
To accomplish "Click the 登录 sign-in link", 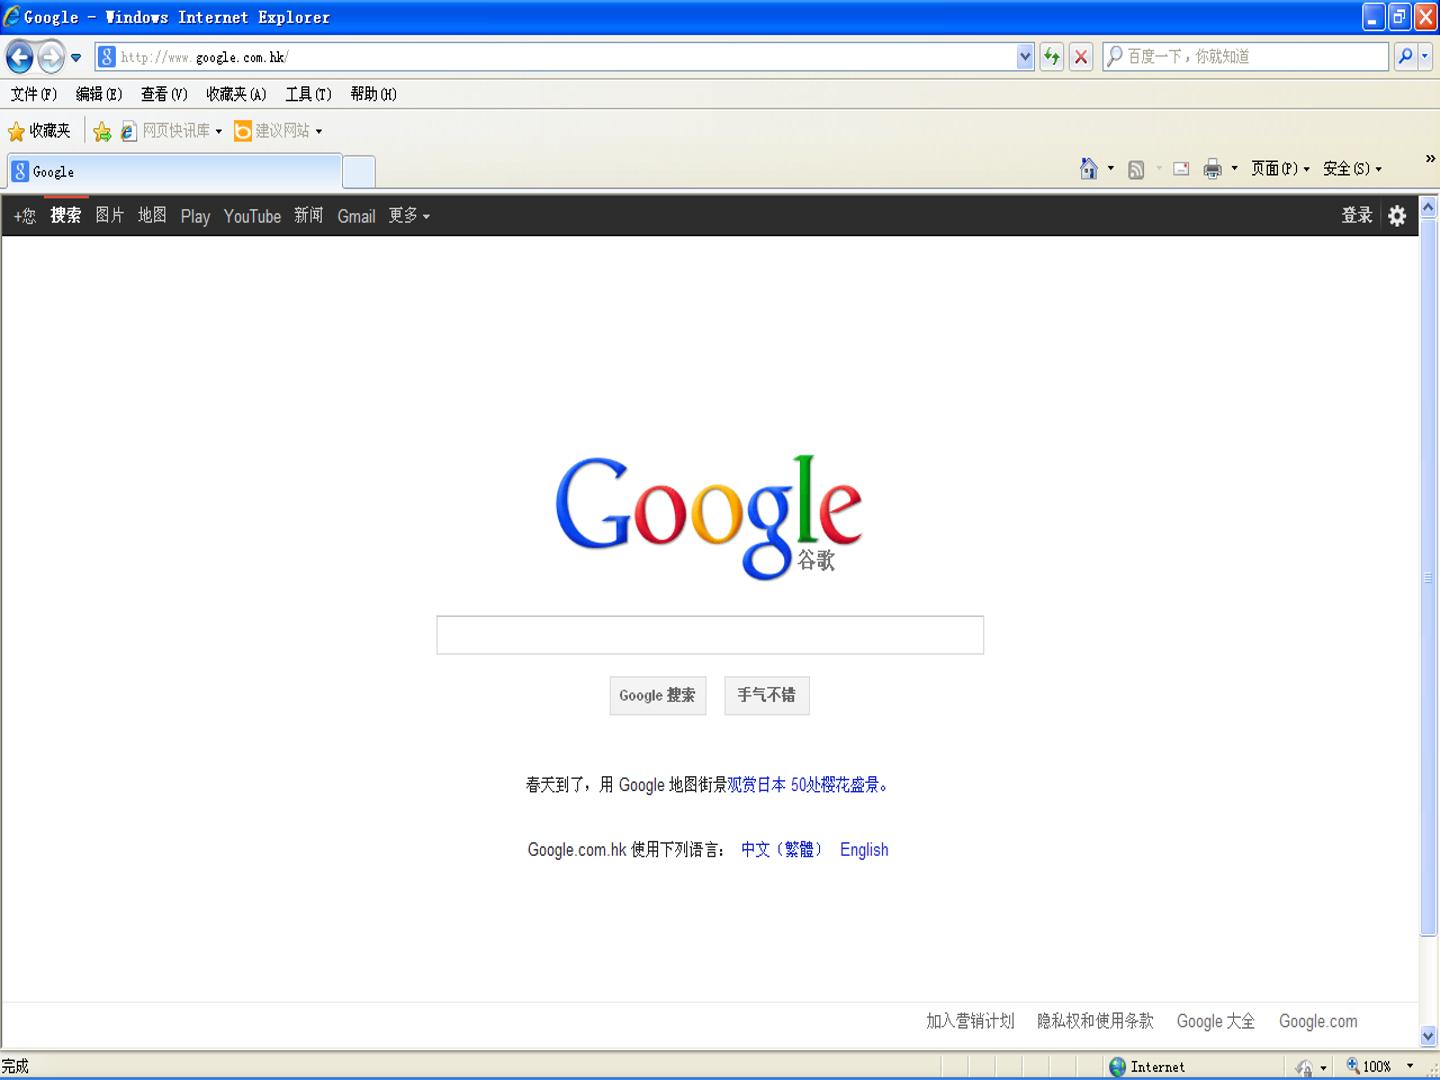I will (1357, 216).
